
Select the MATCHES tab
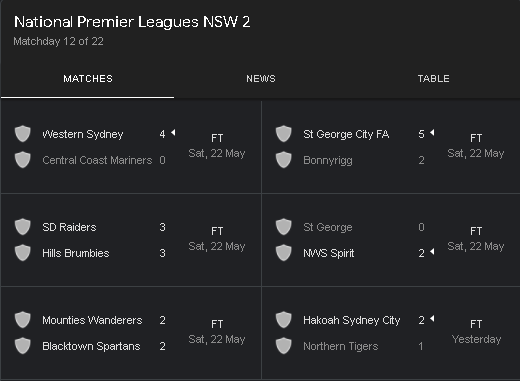click(x=88, y=79)
